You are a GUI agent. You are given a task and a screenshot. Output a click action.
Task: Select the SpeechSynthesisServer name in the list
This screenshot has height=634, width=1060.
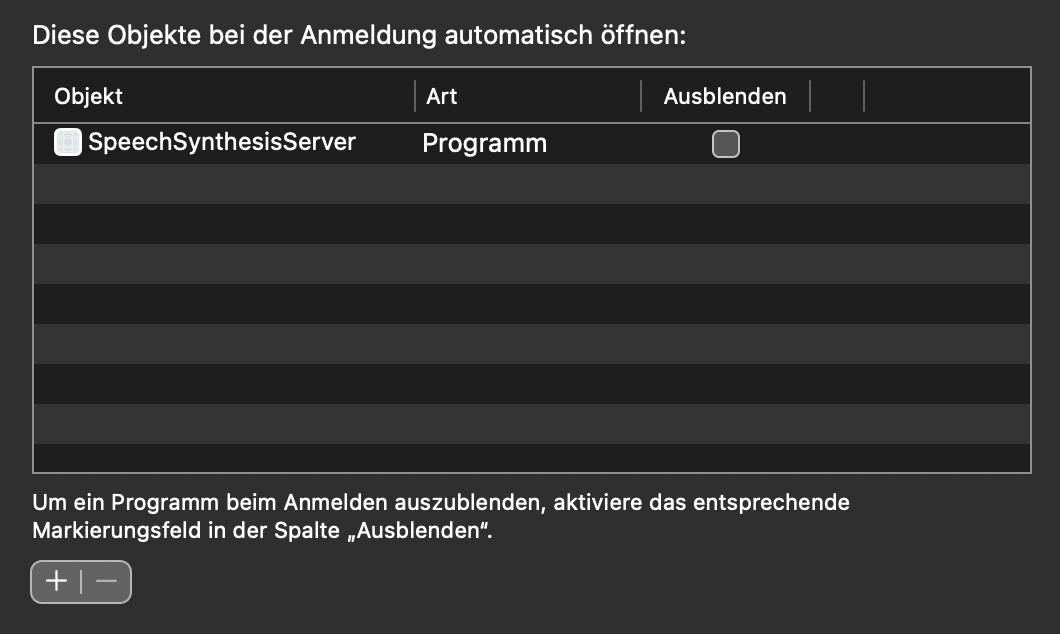click(x=222, y=142)
